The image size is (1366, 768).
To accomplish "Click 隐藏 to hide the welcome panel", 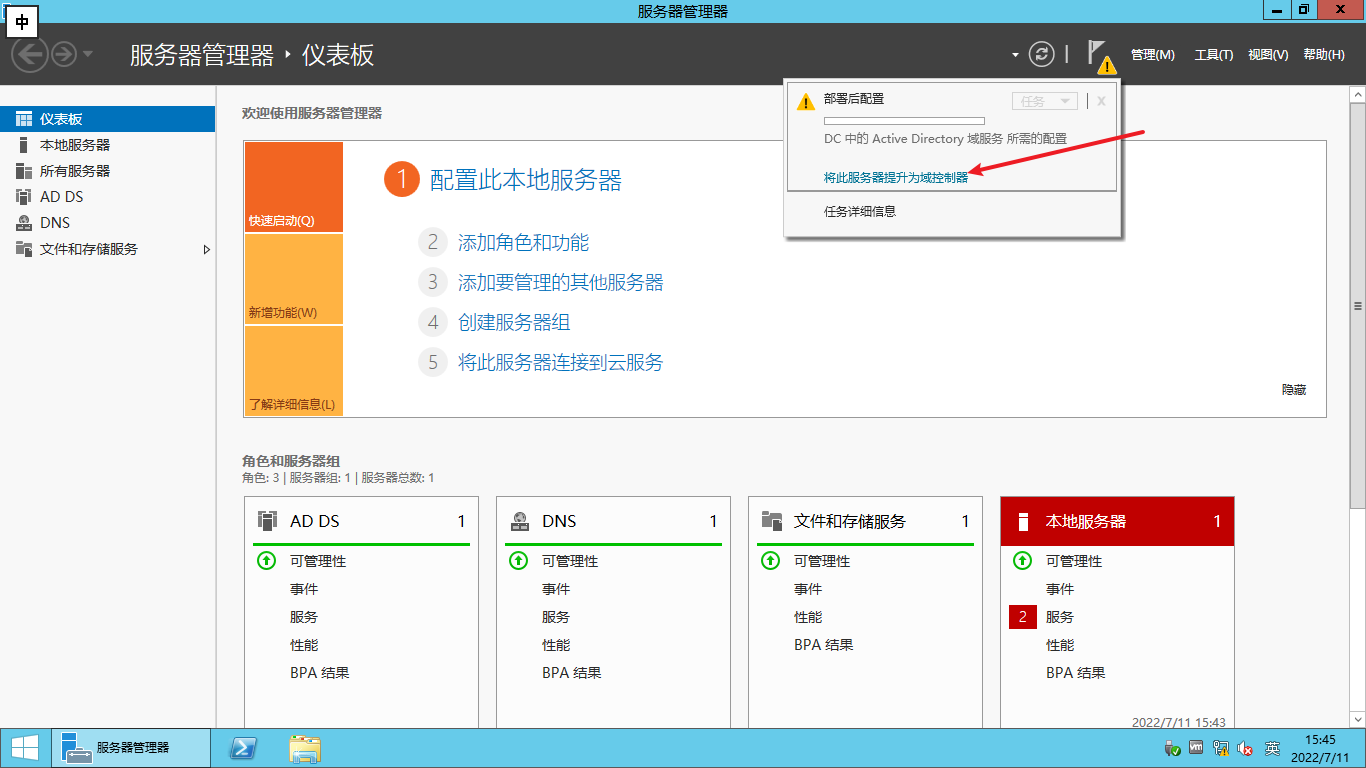I will tap(1294, 390).
